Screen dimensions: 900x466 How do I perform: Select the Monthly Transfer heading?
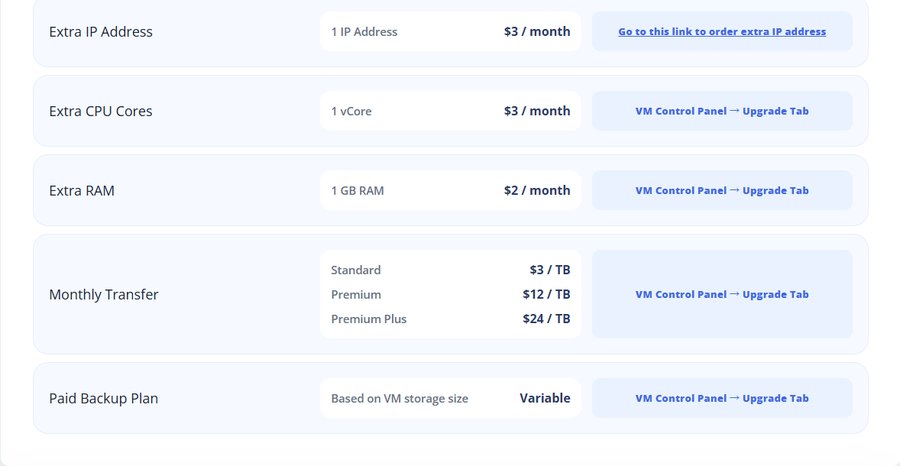(104, 294)
